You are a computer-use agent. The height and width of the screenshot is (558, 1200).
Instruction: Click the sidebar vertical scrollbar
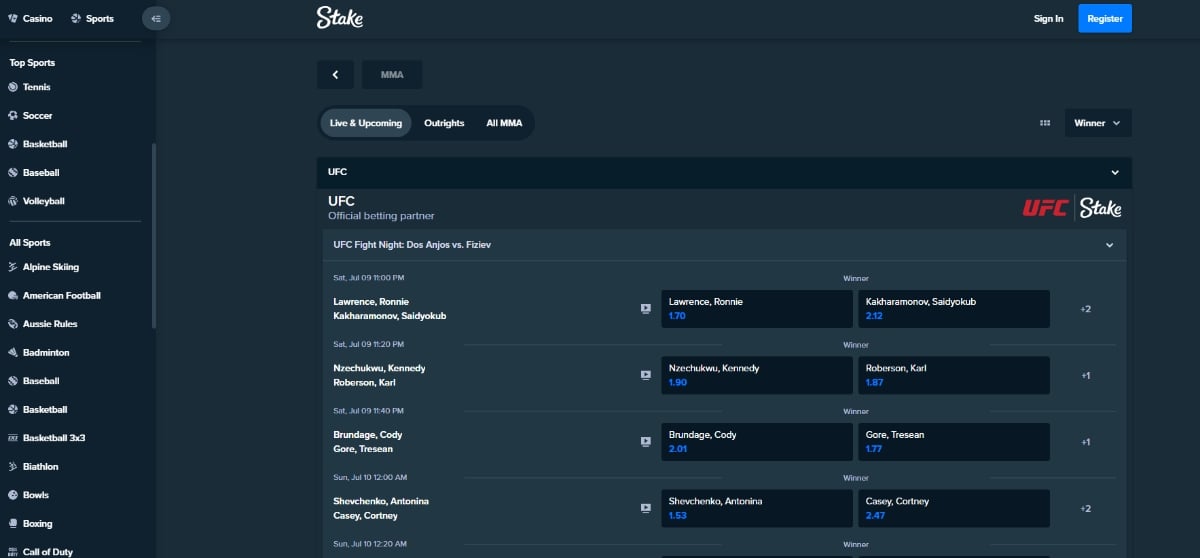tap(154, 235)
